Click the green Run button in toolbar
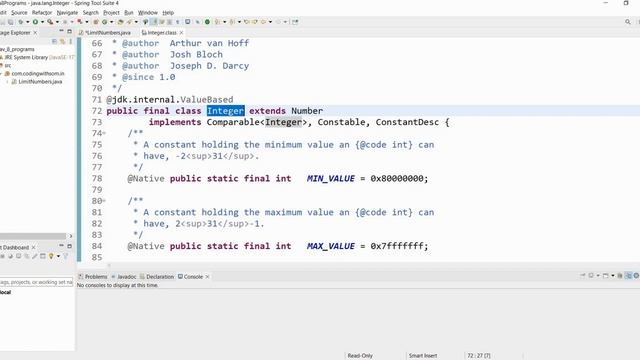The height and width of the screenshot is (360, 640). [x=36, y=22]
